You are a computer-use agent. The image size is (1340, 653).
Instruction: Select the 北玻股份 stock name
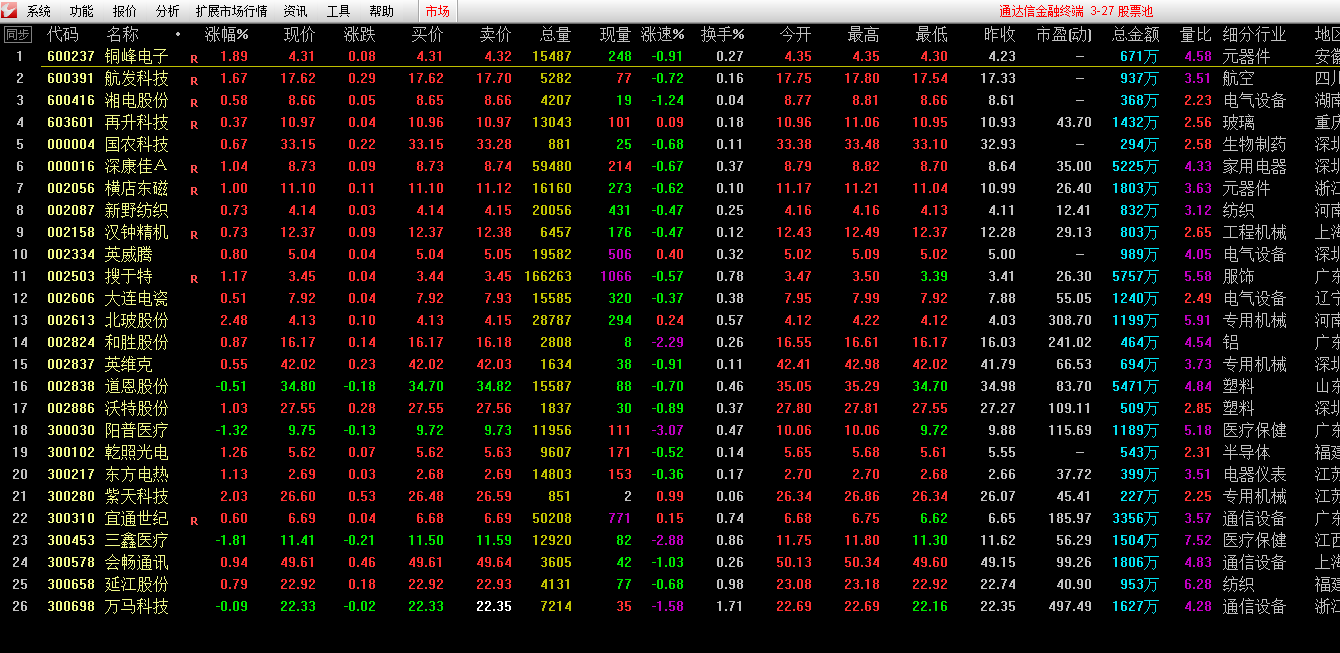tap(137, 320)
